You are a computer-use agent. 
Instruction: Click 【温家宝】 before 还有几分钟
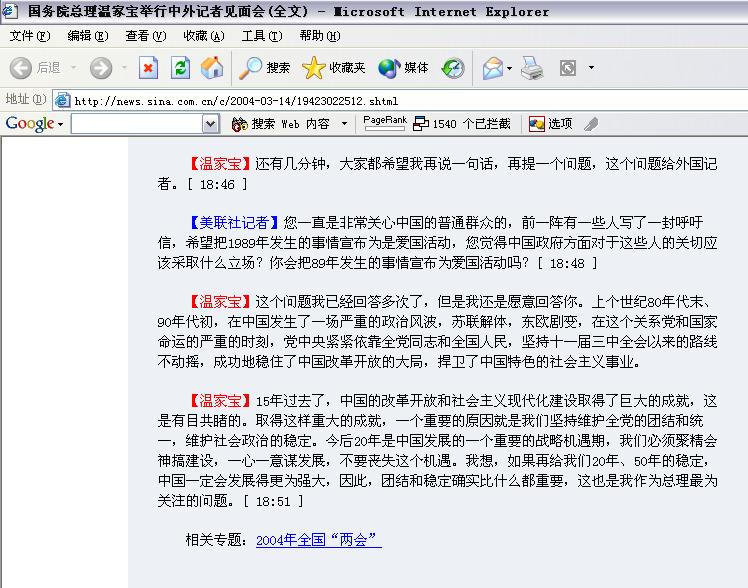pyautogui.click(x=219, y=164)
